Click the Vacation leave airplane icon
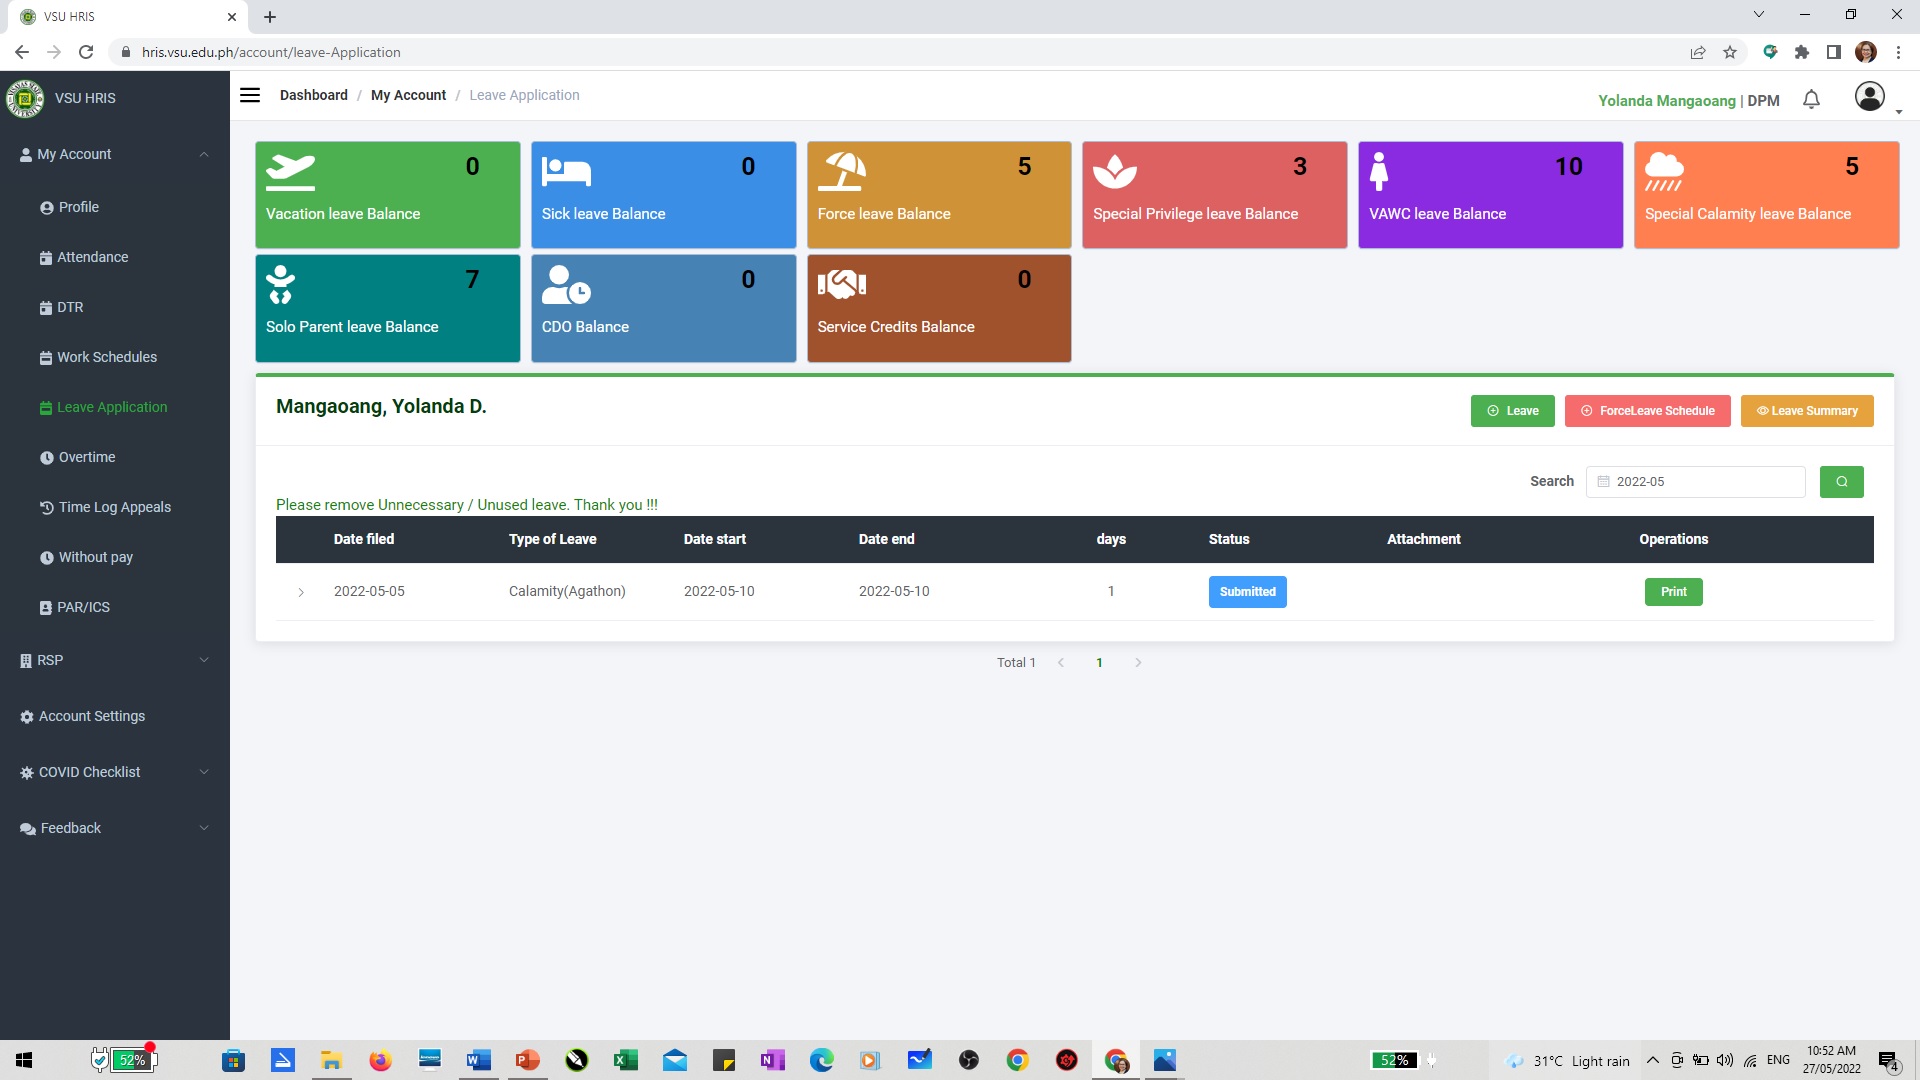This screenshot has height=1080, width=1920. point(290,172)
